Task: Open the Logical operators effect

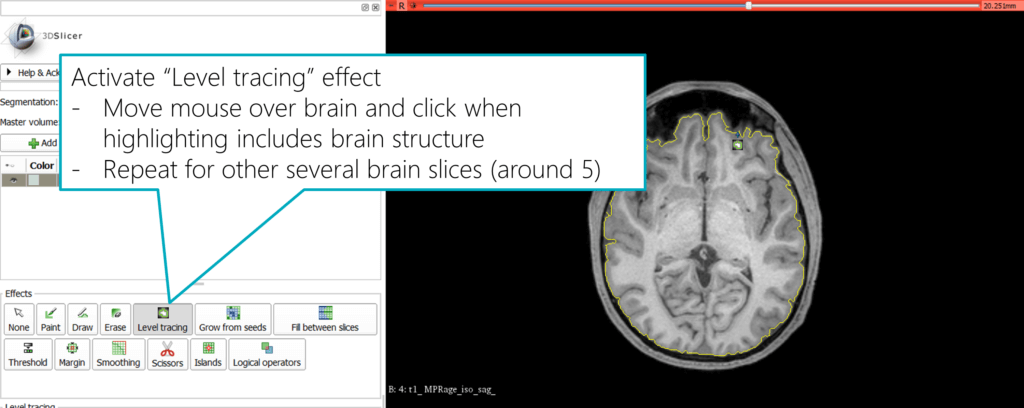Action: click(266, 354)
